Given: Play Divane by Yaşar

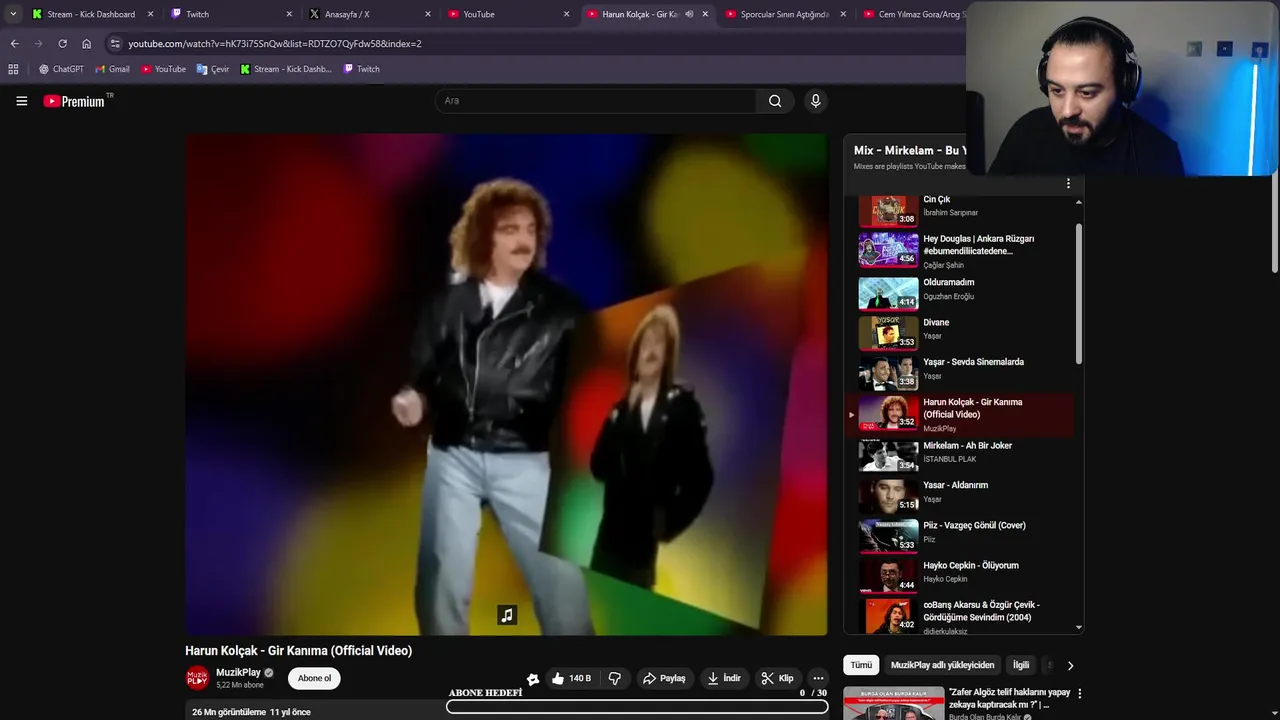Looking at the screenshot, I should tap(965, 333).
